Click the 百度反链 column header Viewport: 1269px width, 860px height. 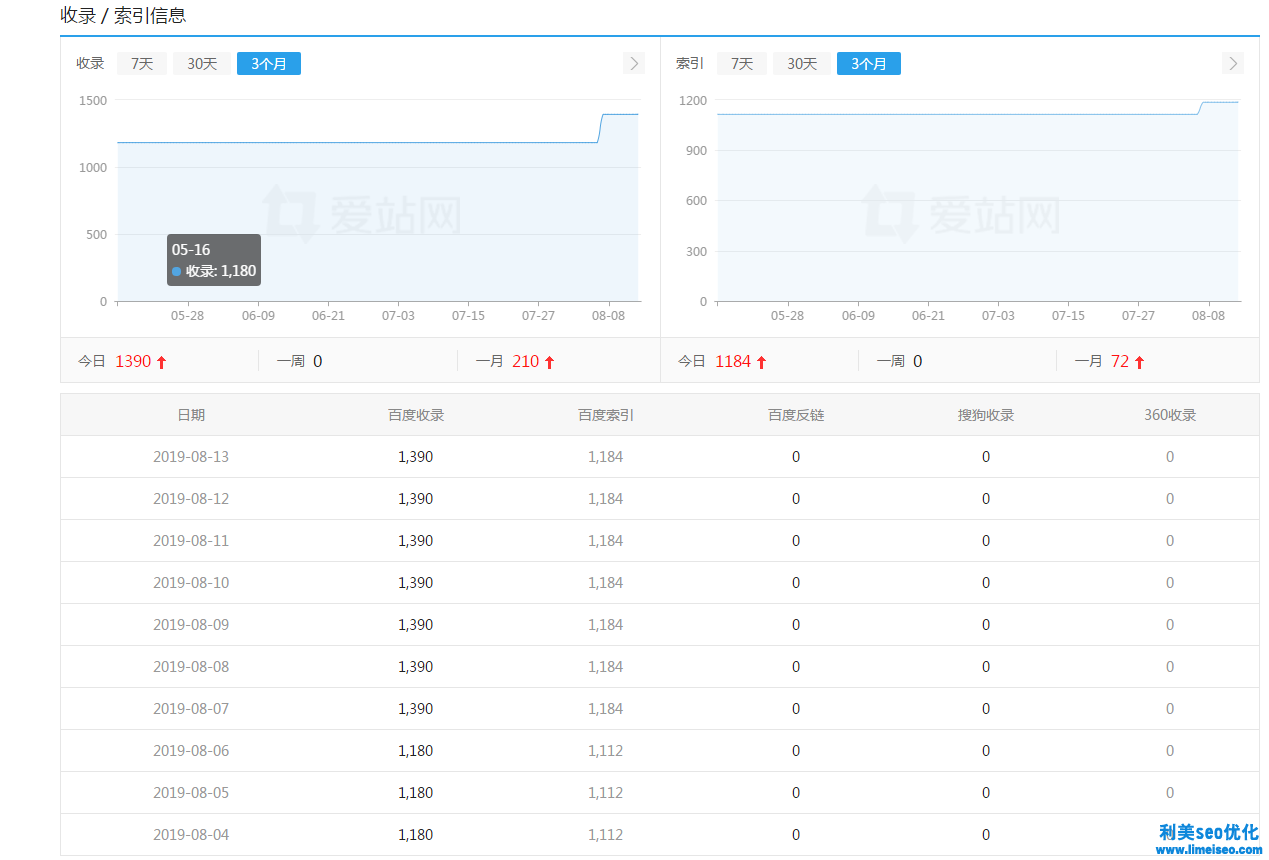796,415
